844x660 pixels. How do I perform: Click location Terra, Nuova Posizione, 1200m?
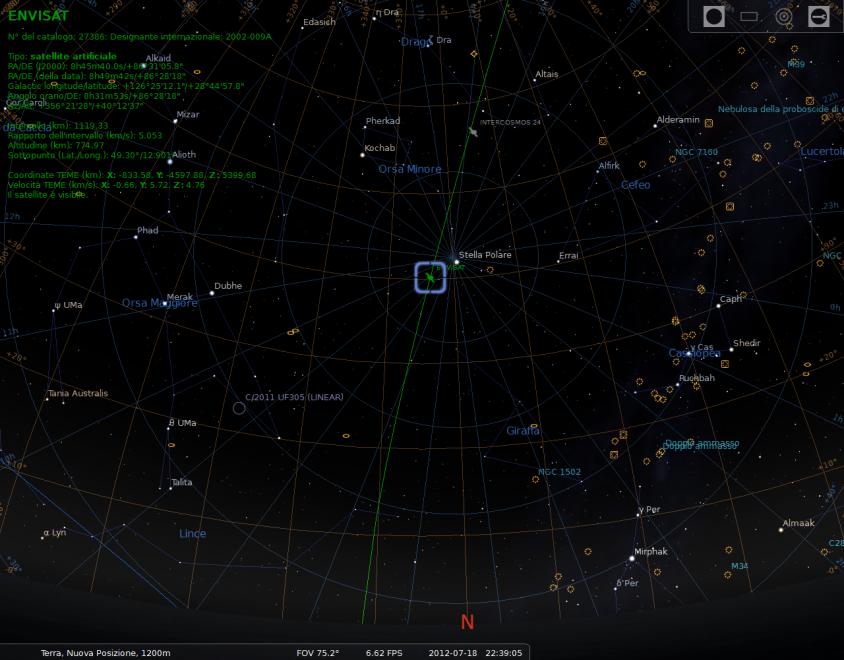[106, 653]
